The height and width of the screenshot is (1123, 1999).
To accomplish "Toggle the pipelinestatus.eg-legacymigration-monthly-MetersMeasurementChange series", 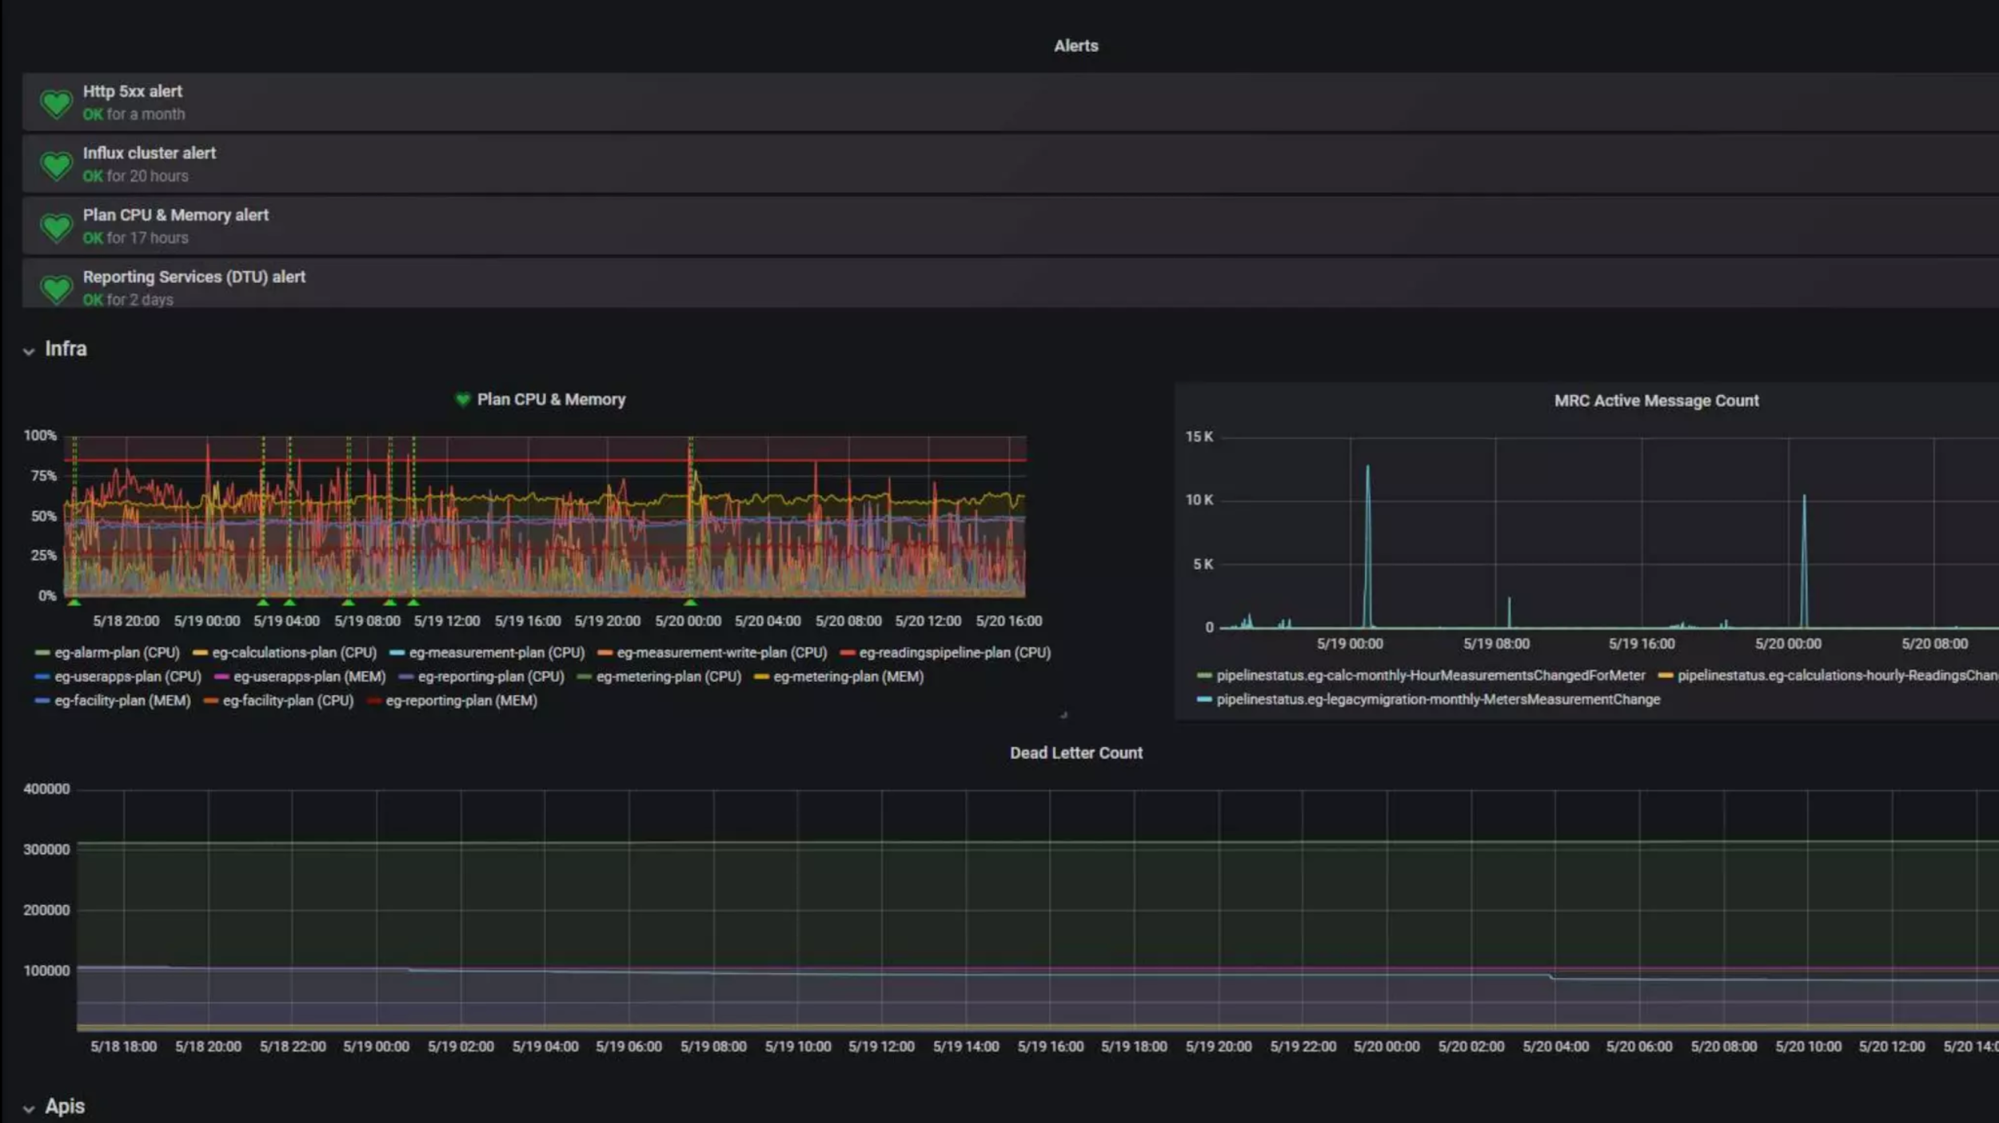I will 1437,700.
